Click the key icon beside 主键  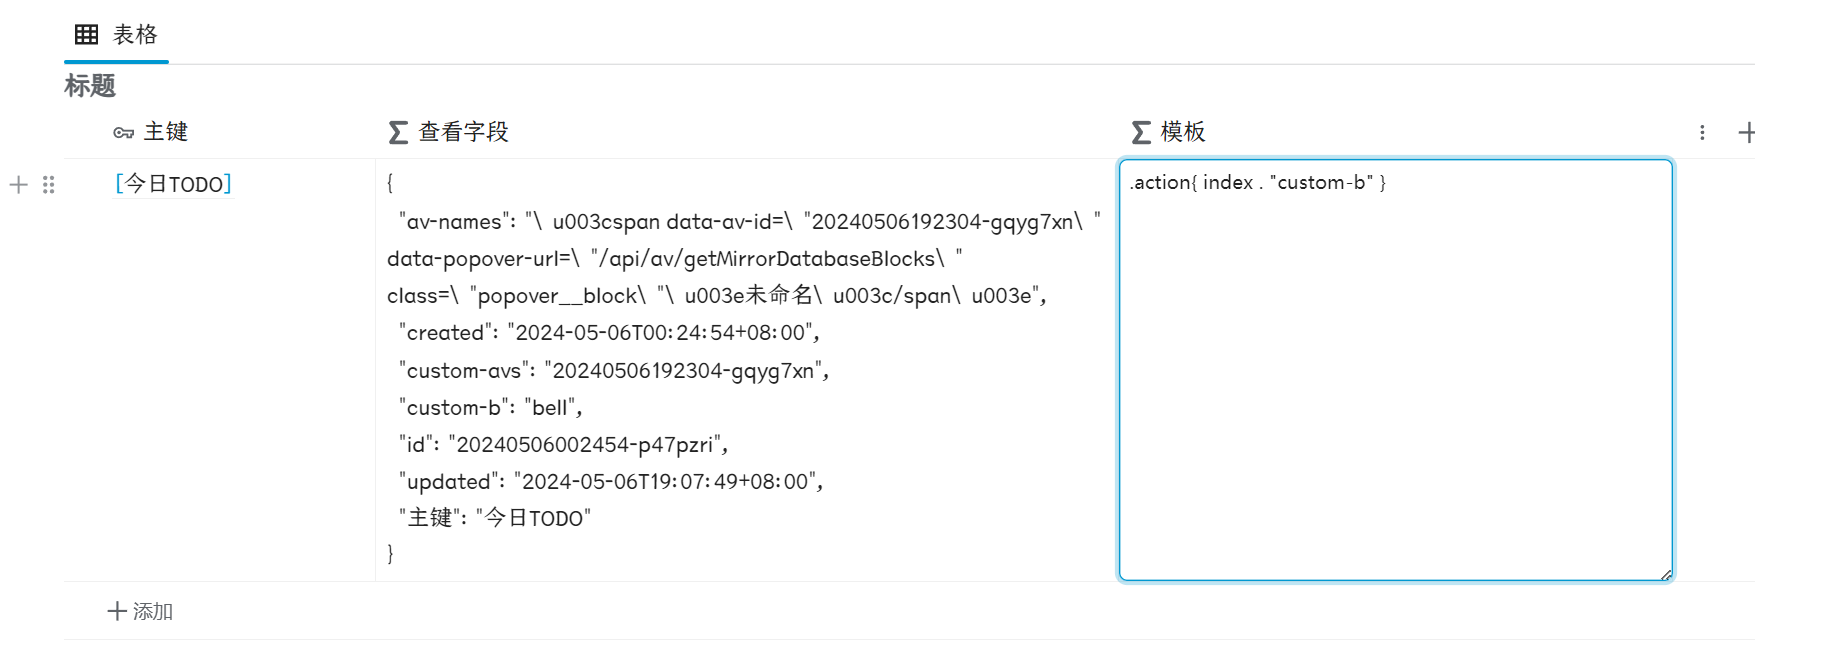pyautogui.click(x=124, y=132)
